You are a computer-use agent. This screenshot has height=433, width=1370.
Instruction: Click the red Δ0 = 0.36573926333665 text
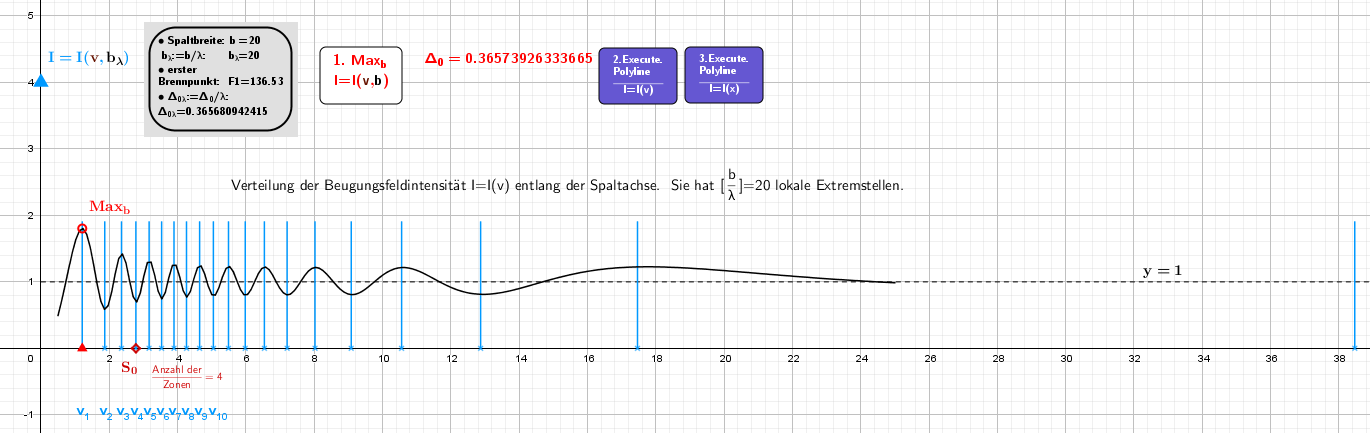(508, 58)
